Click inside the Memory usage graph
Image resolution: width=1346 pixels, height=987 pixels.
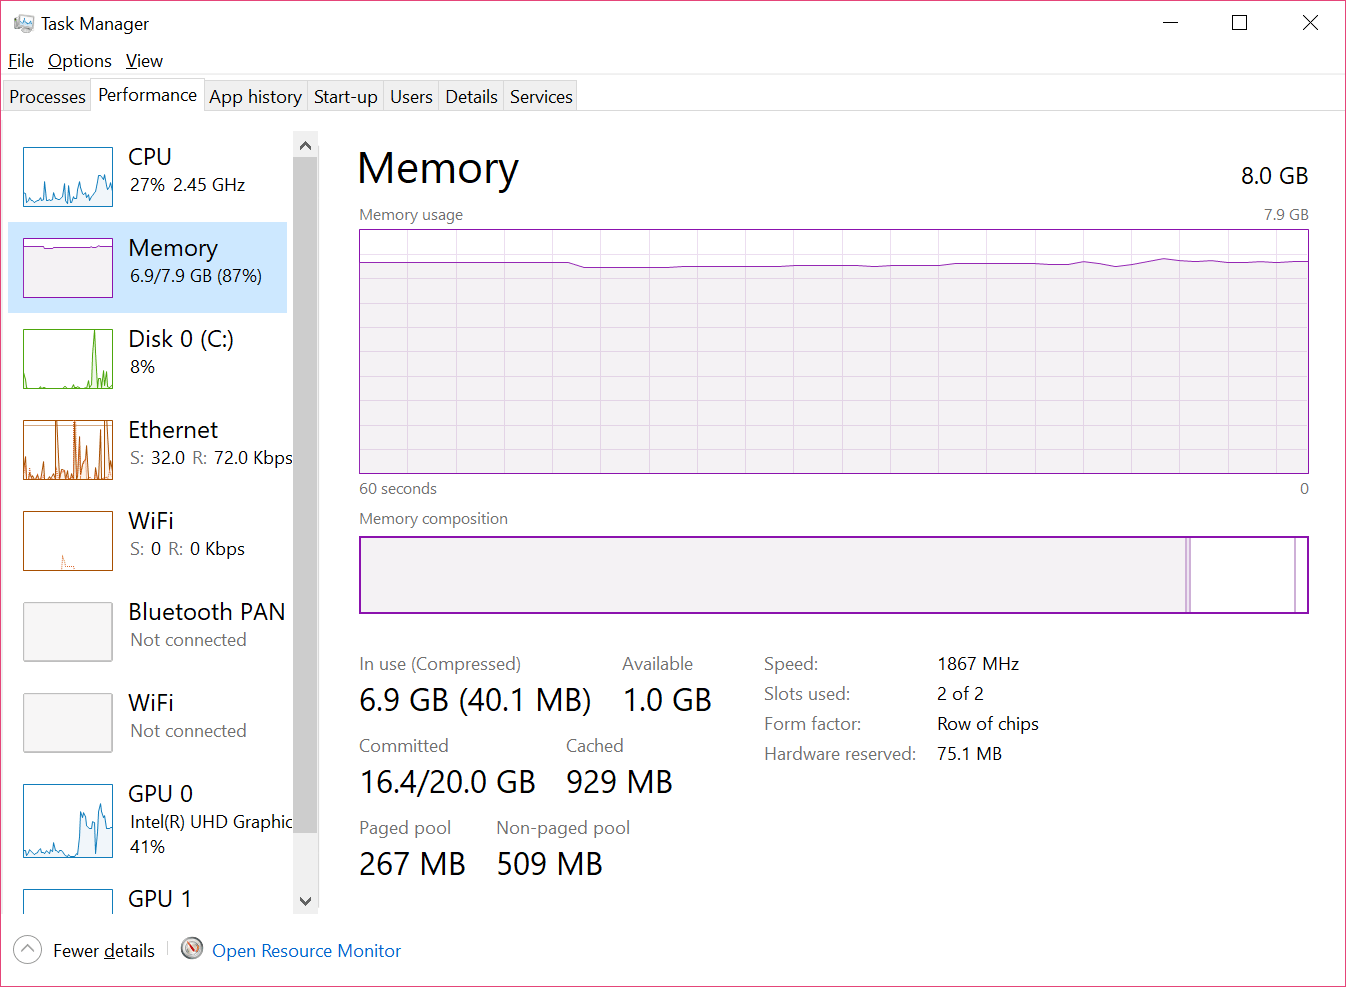(x=834, y=351)
